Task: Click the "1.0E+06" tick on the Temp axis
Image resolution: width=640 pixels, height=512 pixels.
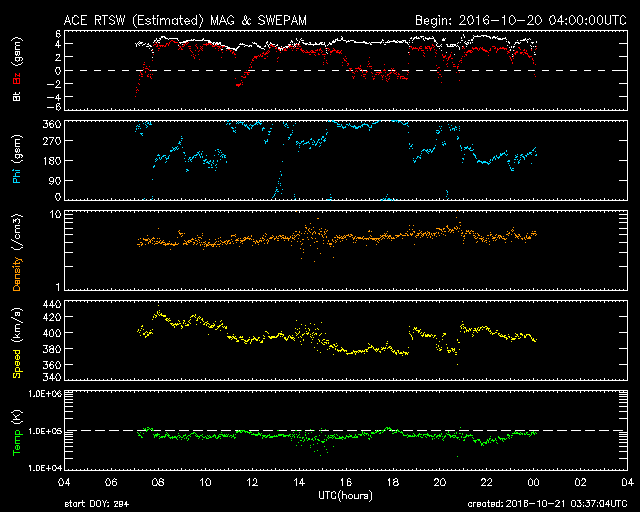Action: [45, 394]
